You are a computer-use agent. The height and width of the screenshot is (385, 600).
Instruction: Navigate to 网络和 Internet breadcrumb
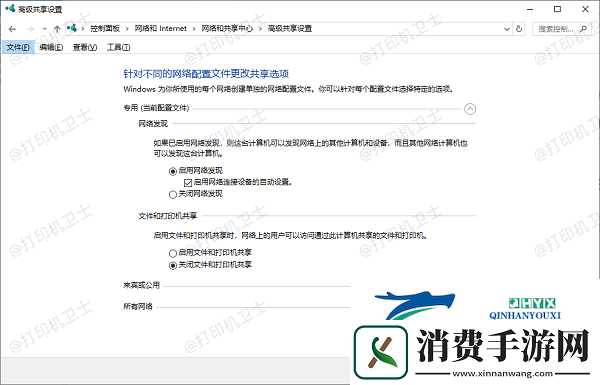coord(161,29)
